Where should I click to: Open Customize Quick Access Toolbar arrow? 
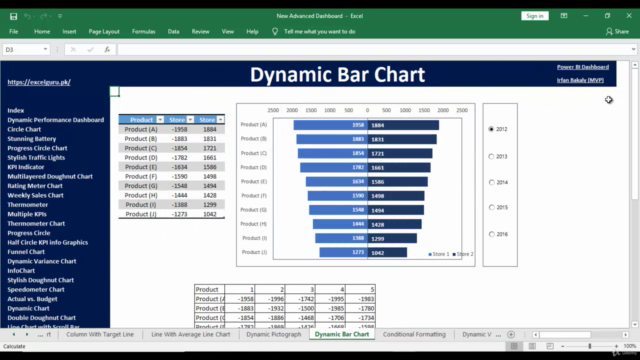coord(60,16)
